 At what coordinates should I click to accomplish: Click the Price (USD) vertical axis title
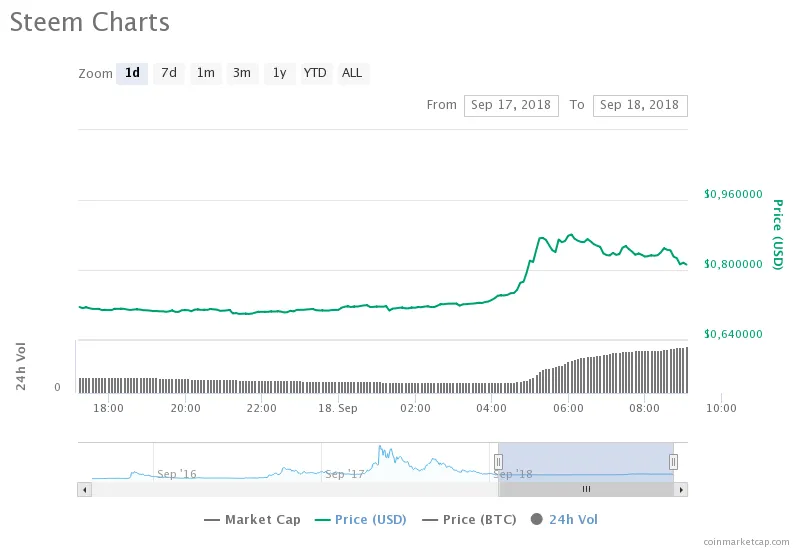[778, 235]
